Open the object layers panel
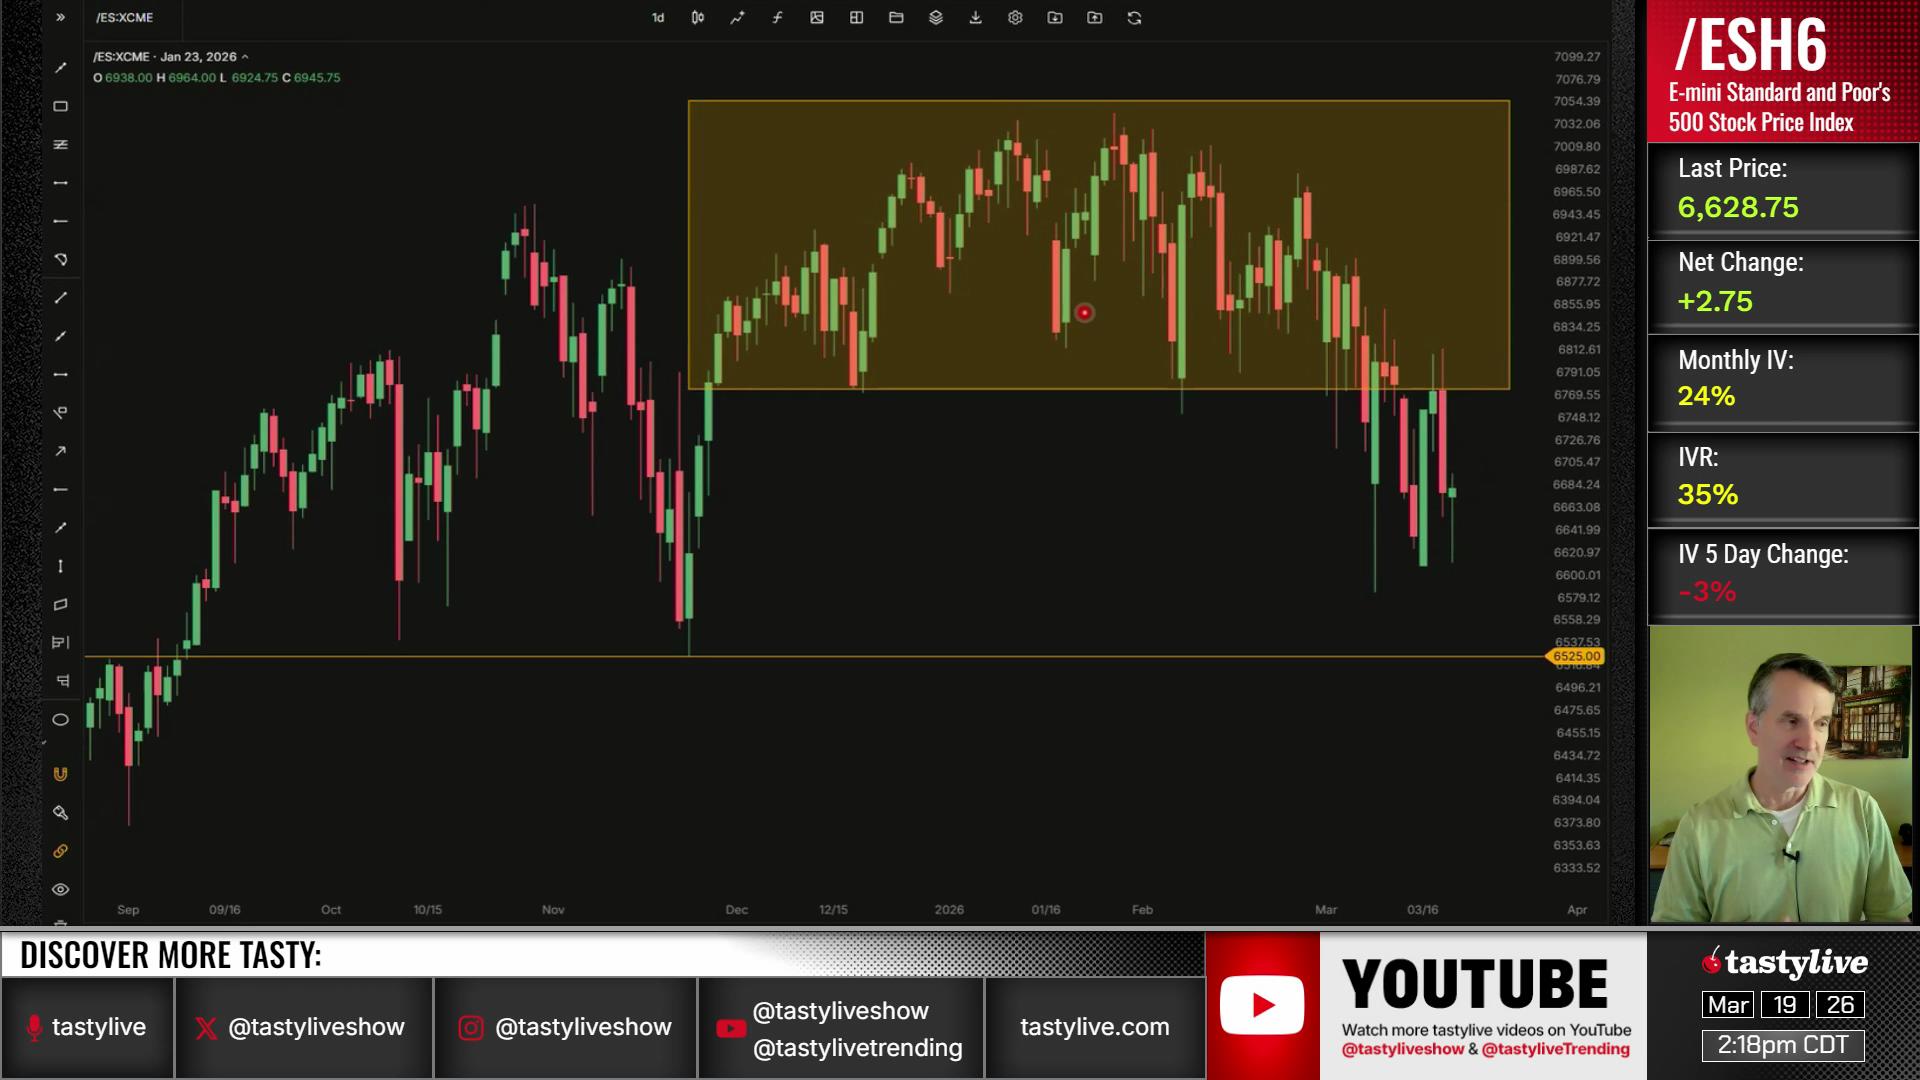 936,18
